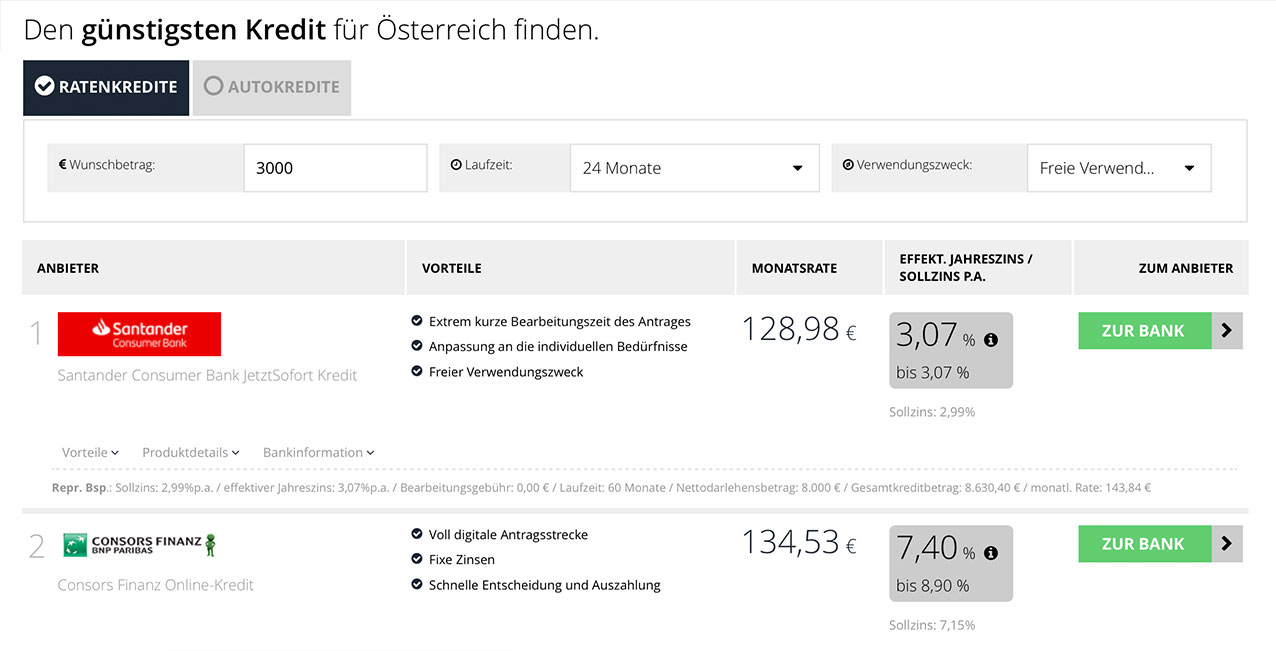The image size is (1276, 651).
Task: Click the Consors Finanz Online-Kredit link
Action: click(156, 585)
